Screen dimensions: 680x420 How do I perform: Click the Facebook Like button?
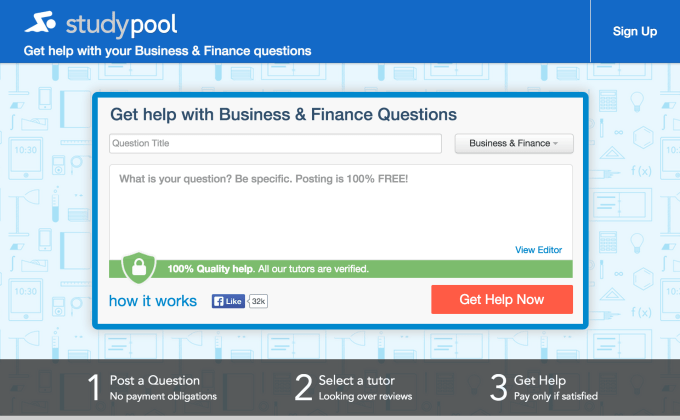(x=228, y=301)
